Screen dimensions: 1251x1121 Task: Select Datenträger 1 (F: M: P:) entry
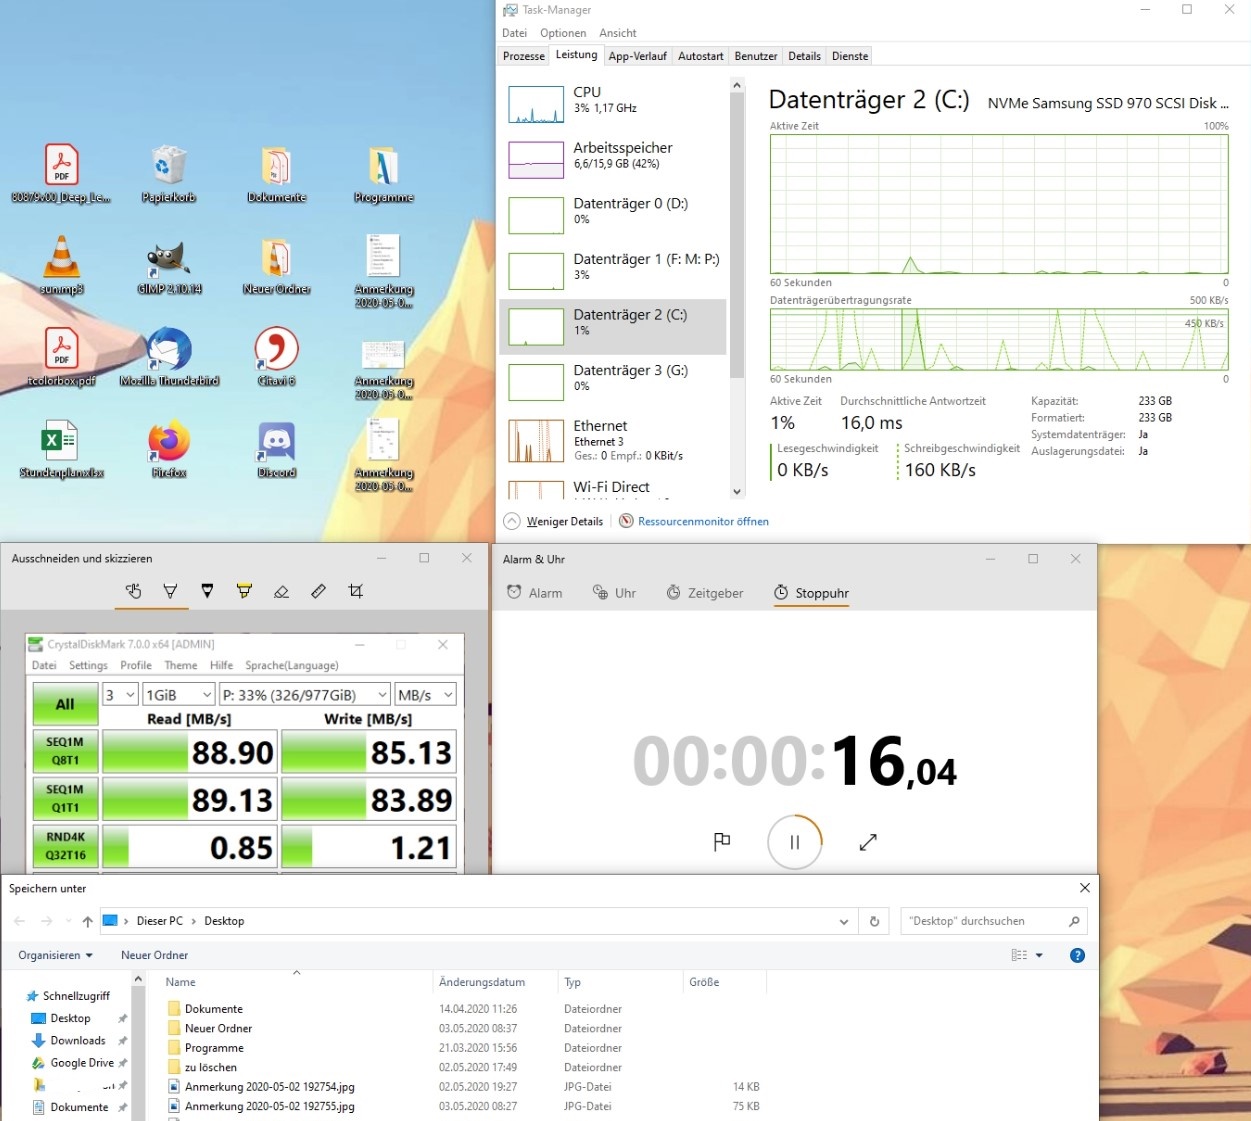coord(613,271)
